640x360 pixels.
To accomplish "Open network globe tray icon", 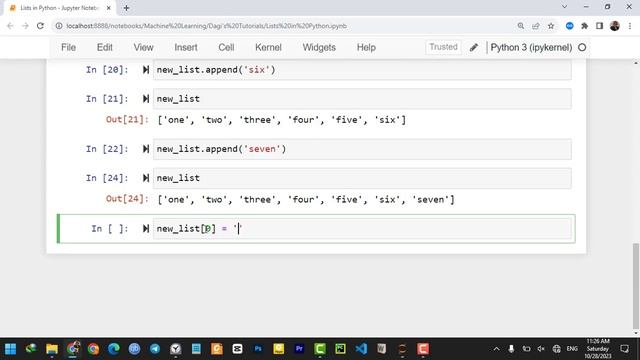I will (x=556, y=349).
